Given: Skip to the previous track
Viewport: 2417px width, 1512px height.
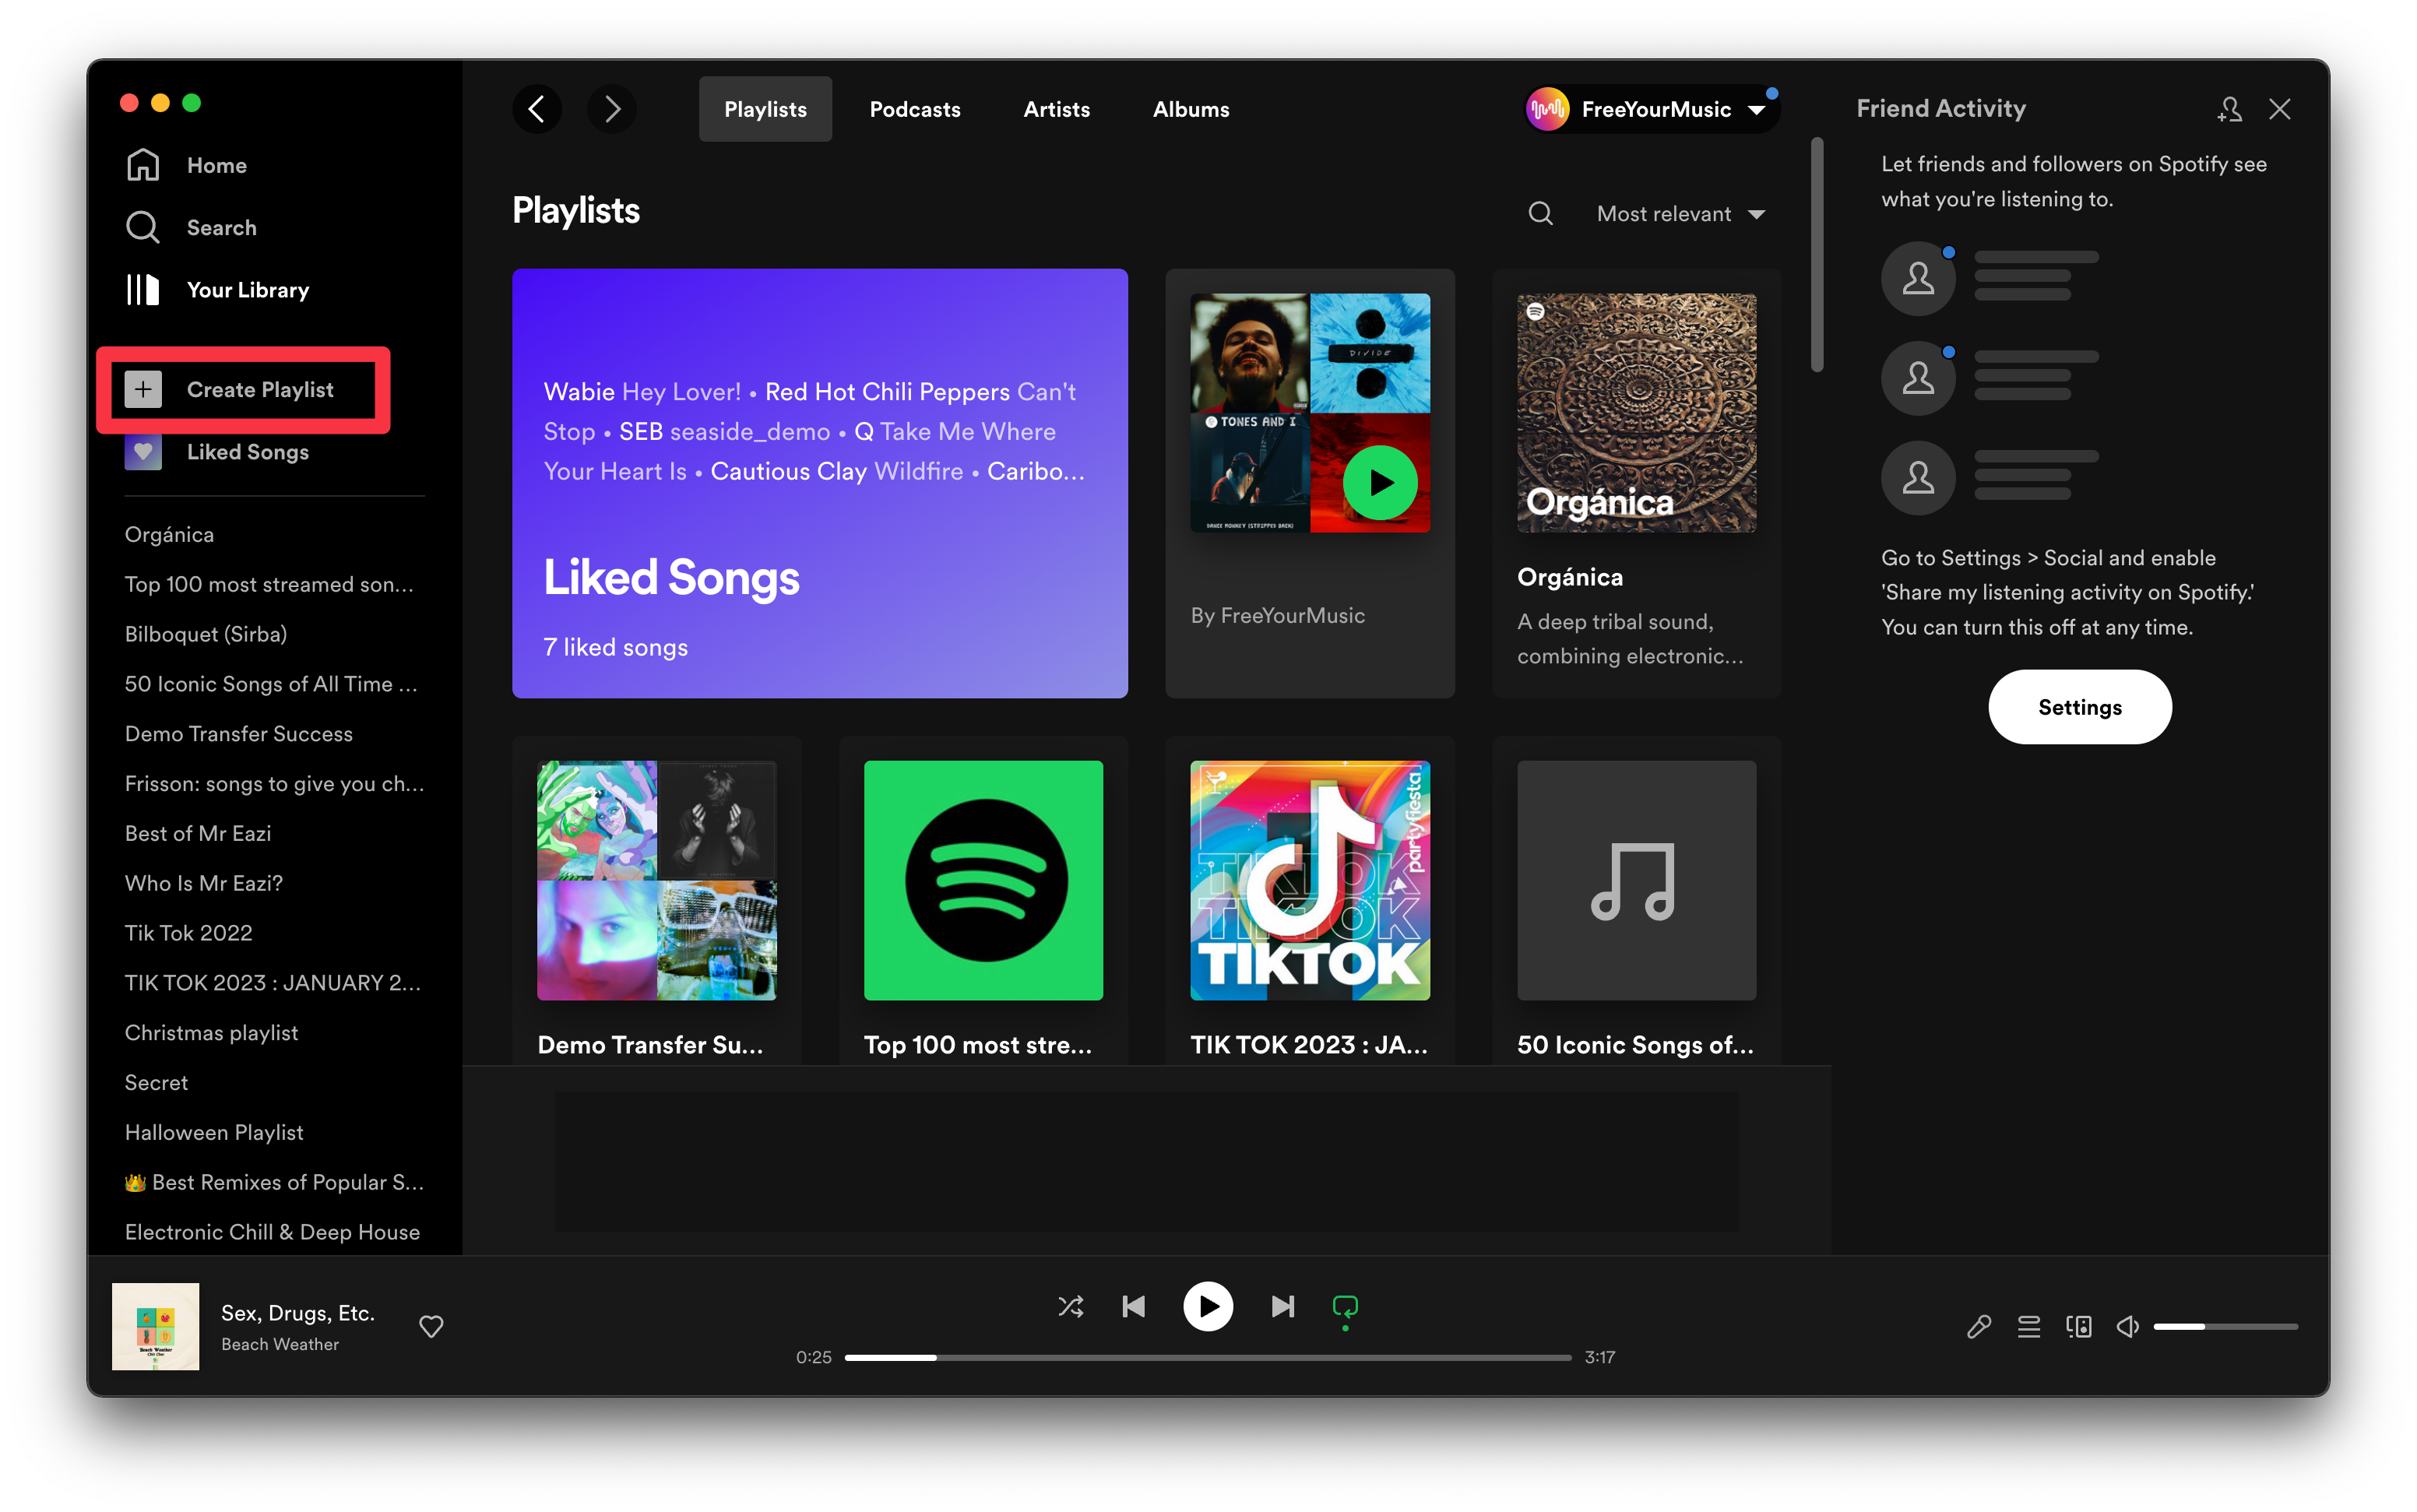Looking at the screenshot, I should click(1133, 1306).
